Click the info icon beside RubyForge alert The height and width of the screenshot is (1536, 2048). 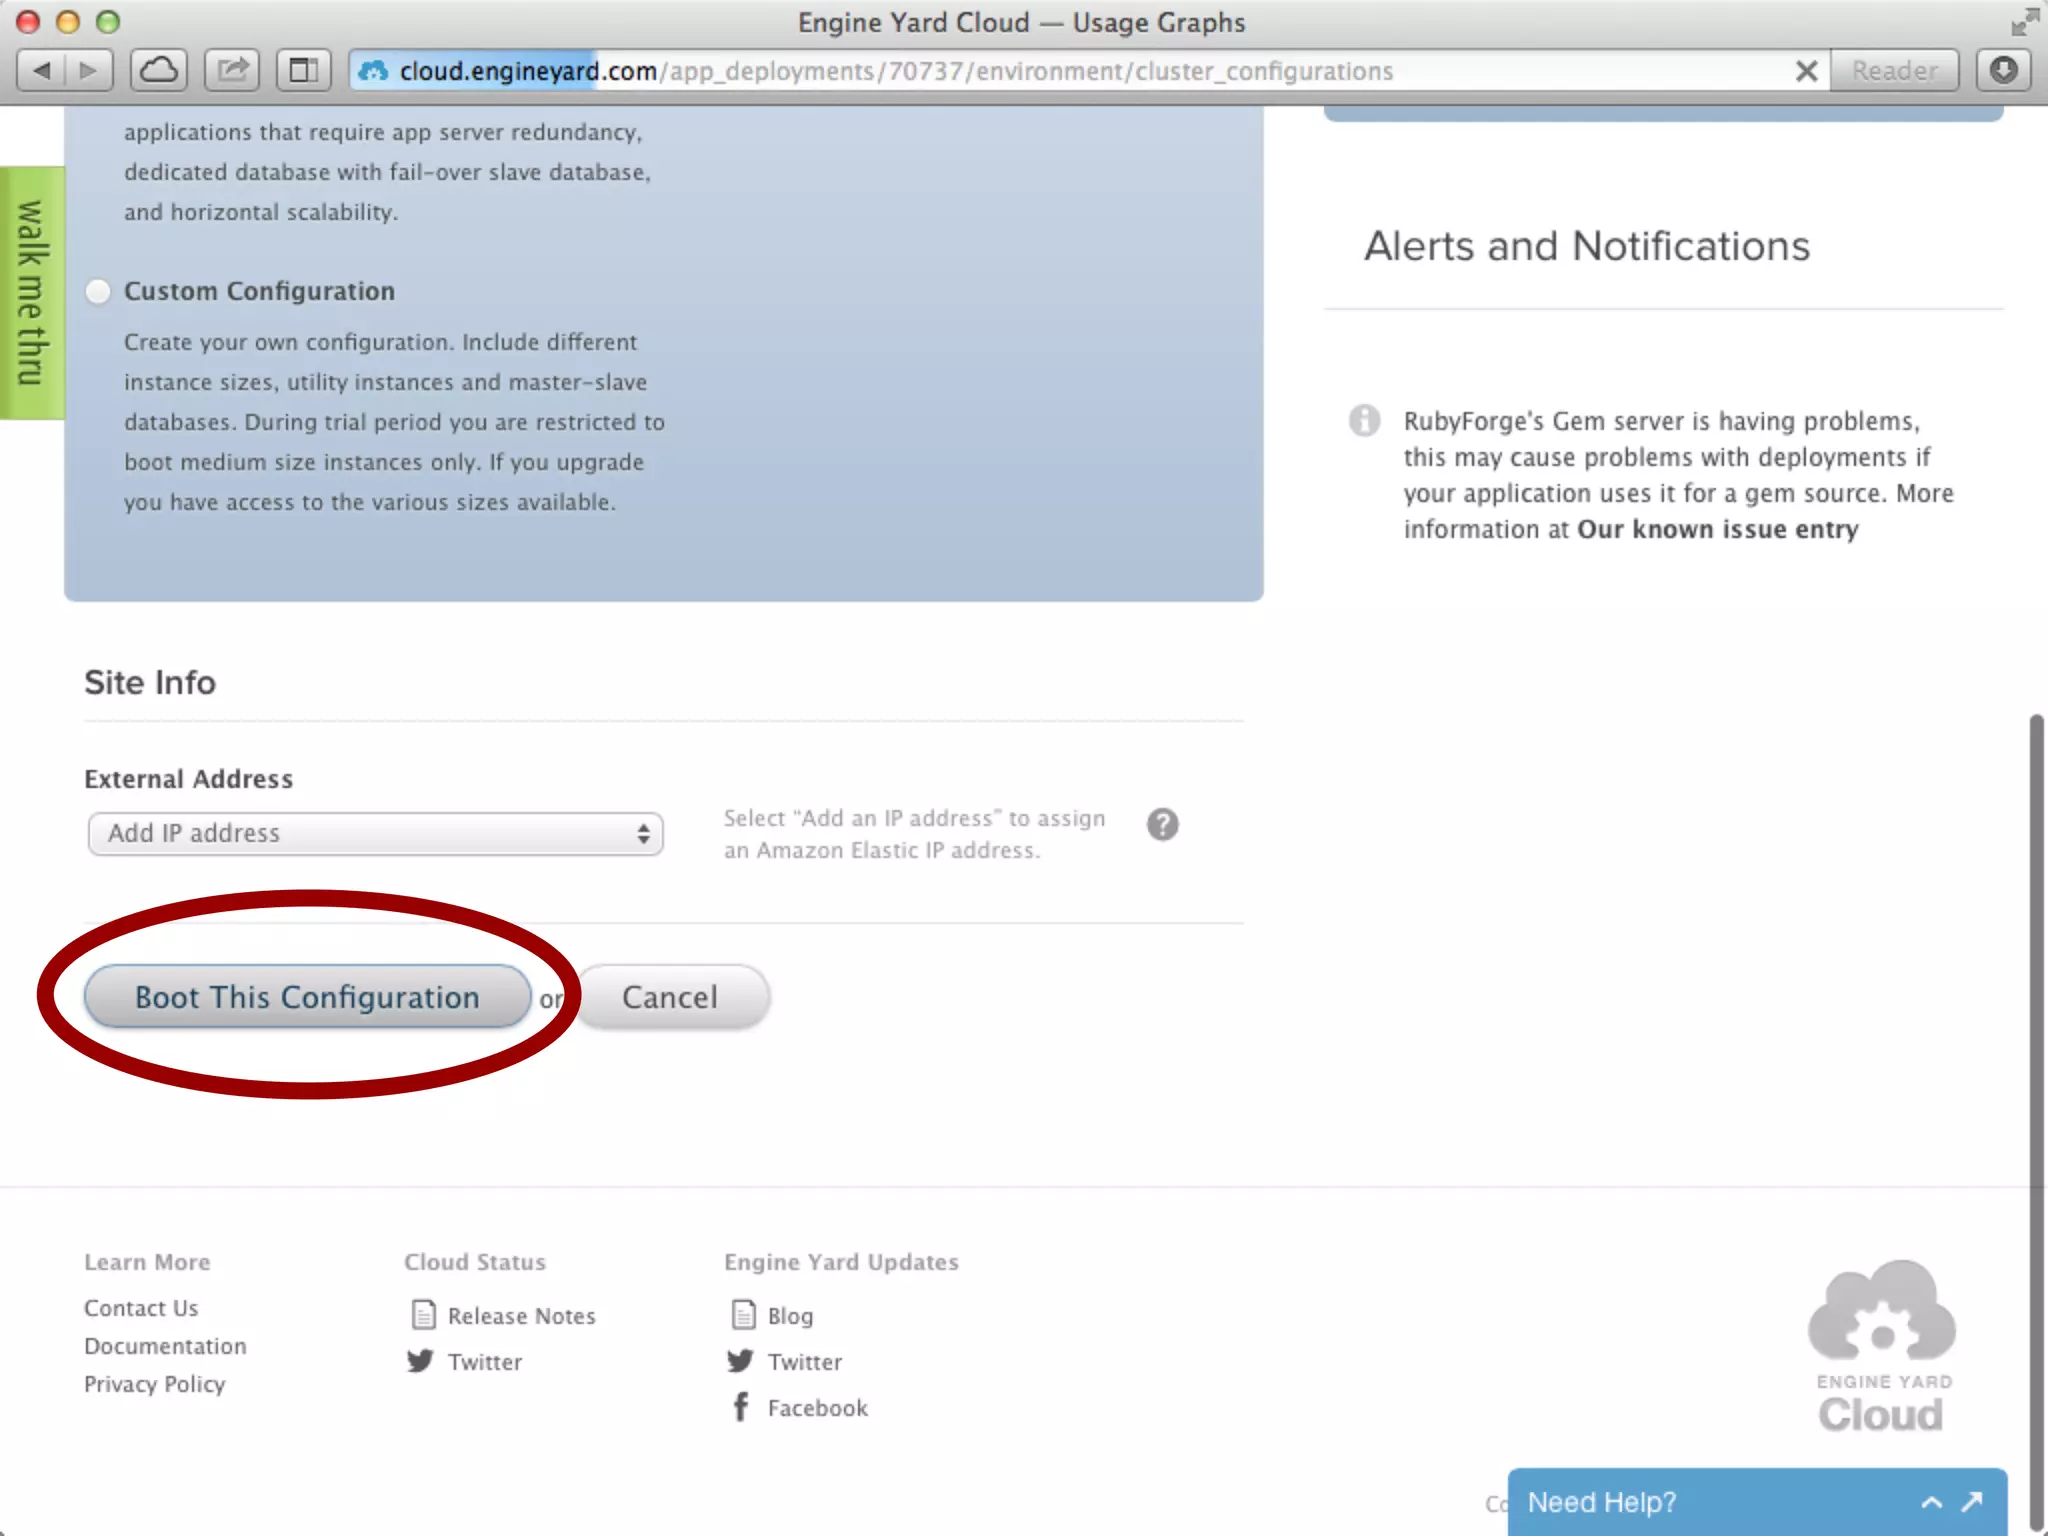(1365, 420)
